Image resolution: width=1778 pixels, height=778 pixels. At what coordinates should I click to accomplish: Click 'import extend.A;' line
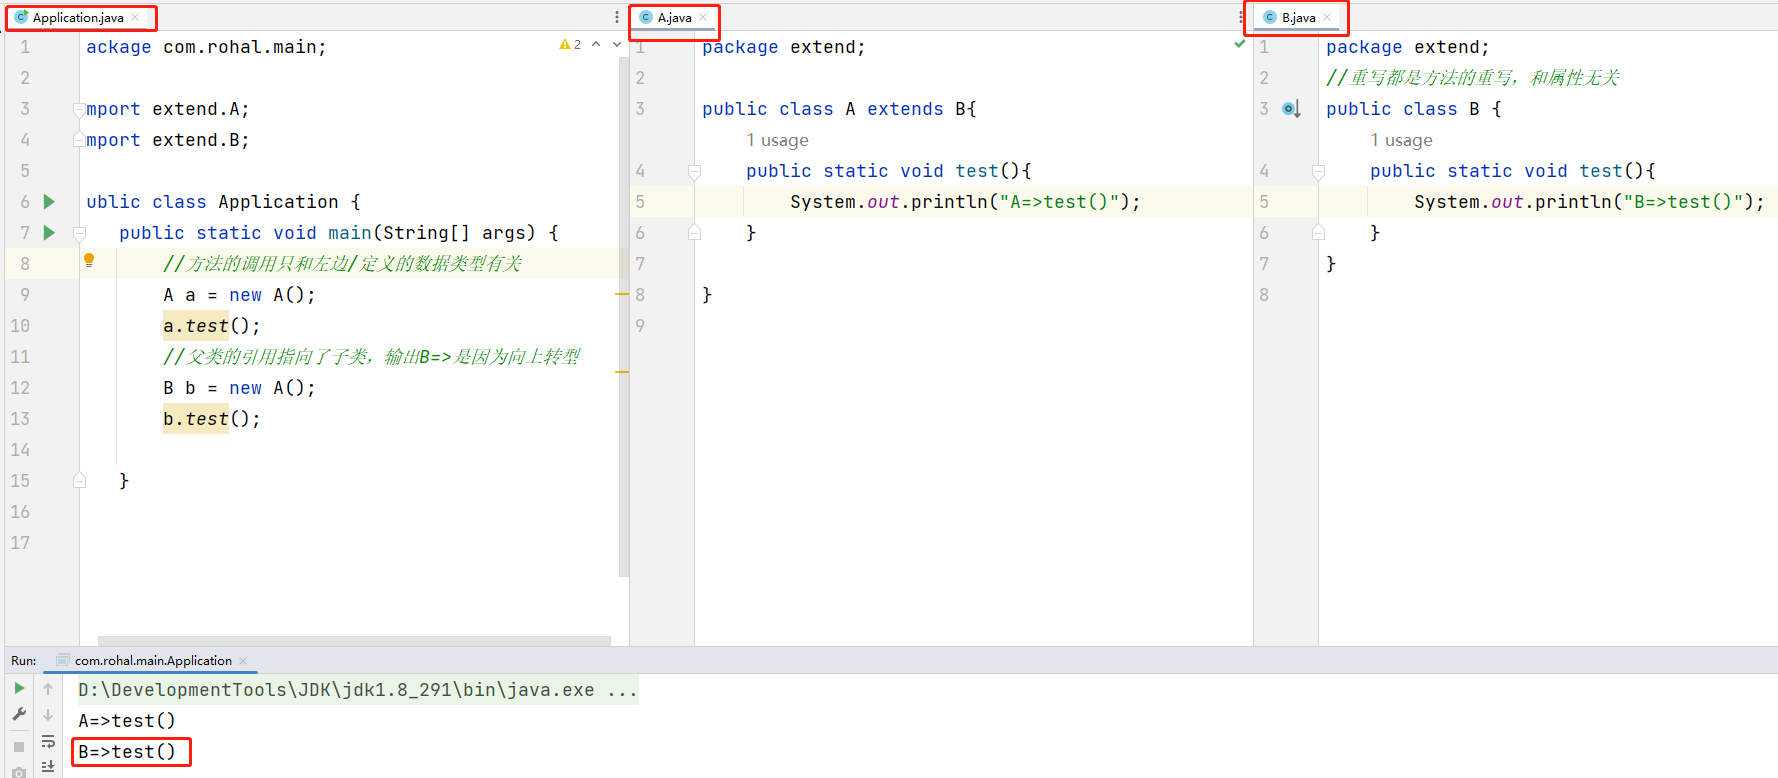pyautogui.click(x=168, y=109)
